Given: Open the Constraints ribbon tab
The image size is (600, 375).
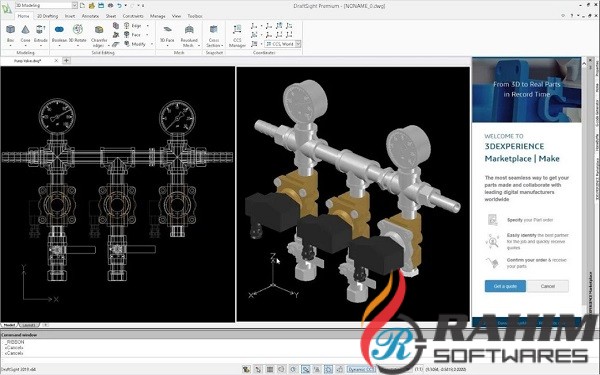Looking at the screenshot, I should point(133,16).
